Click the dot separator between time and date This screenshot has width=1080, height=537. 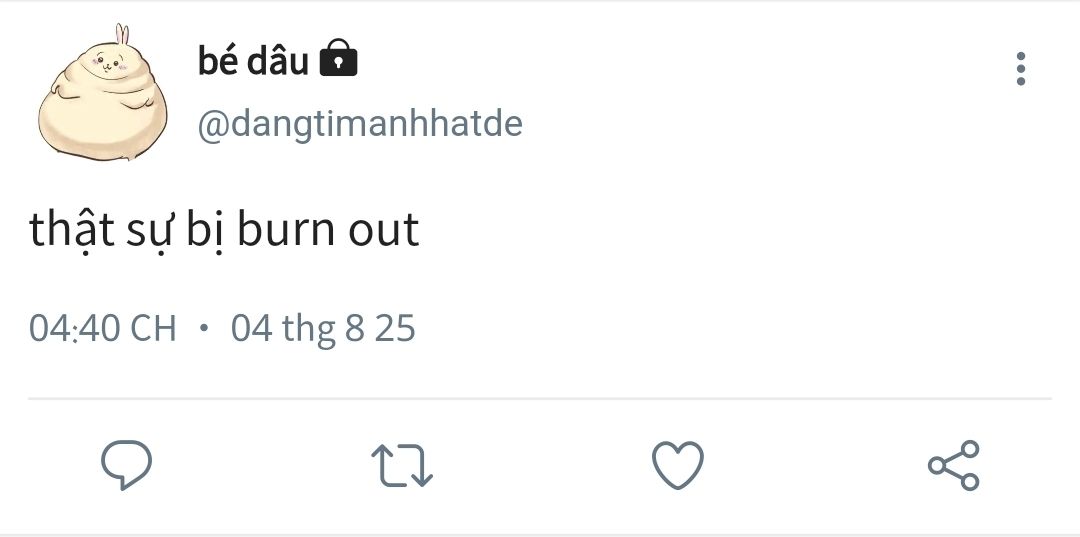pyautogui.click(x=204, y=329)
